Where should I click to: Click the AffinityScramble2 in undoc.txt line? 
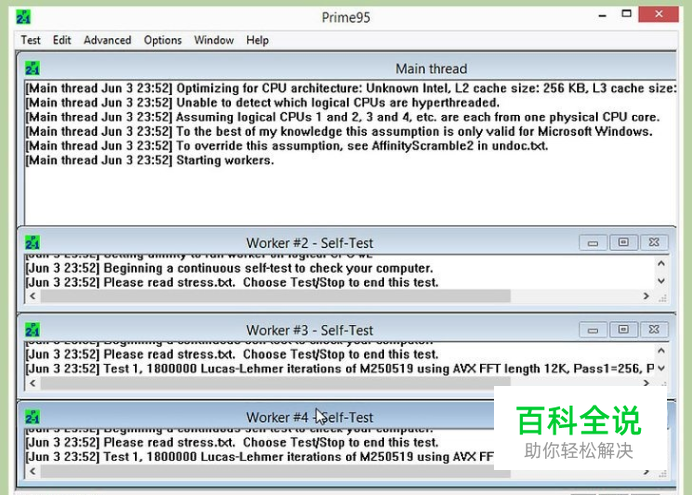(x=287, y=146)
